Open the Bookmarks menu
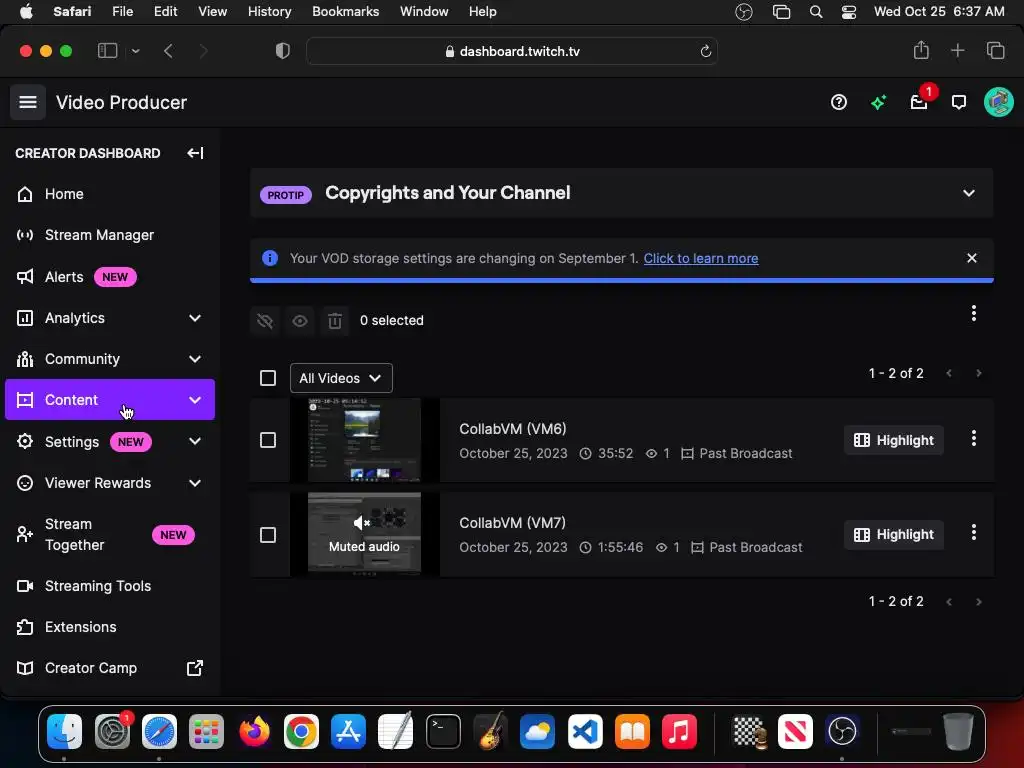The image size is (1024, 768). pos(345,11)
